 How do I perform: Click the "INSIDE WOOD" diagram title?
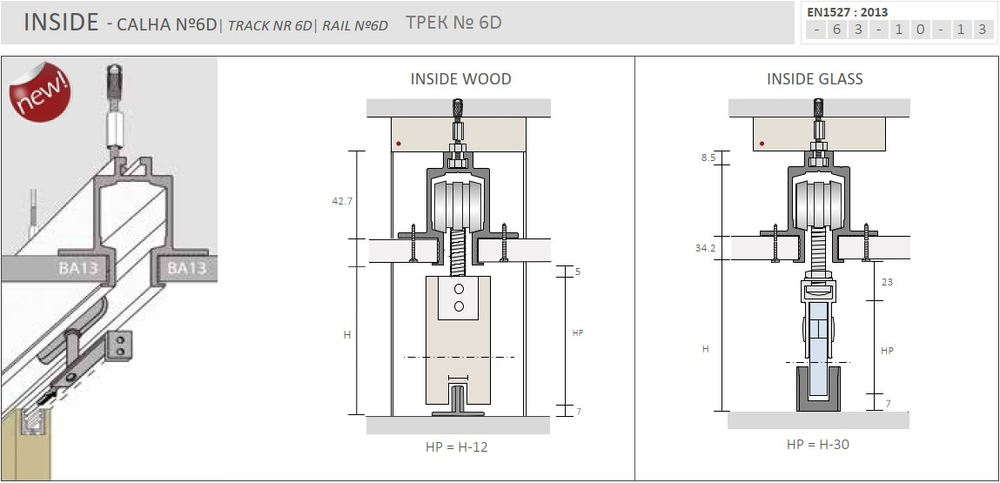(x=460, y=79)
